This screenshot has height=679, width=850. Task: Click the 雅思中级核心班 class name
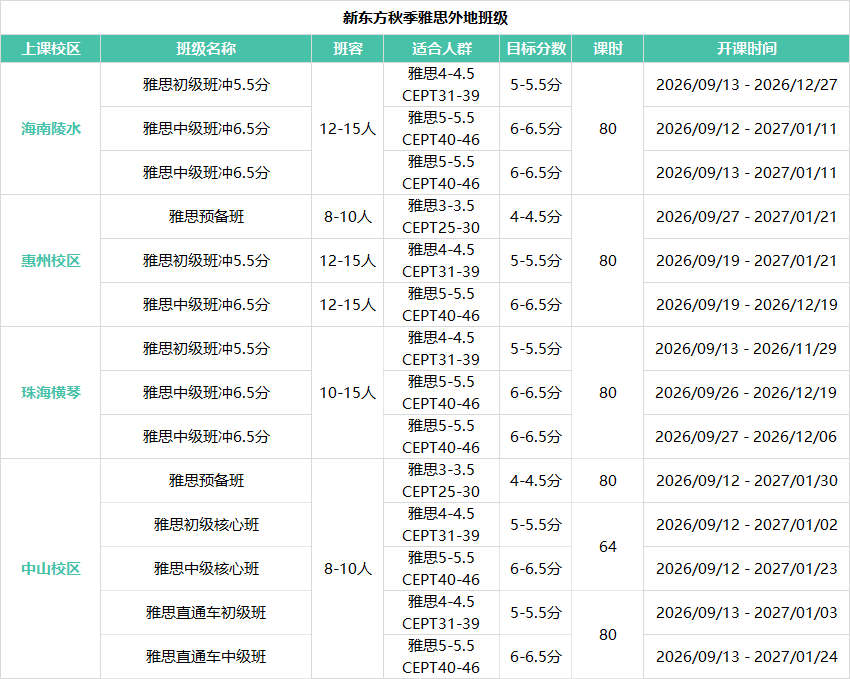[x=206, y=568]
